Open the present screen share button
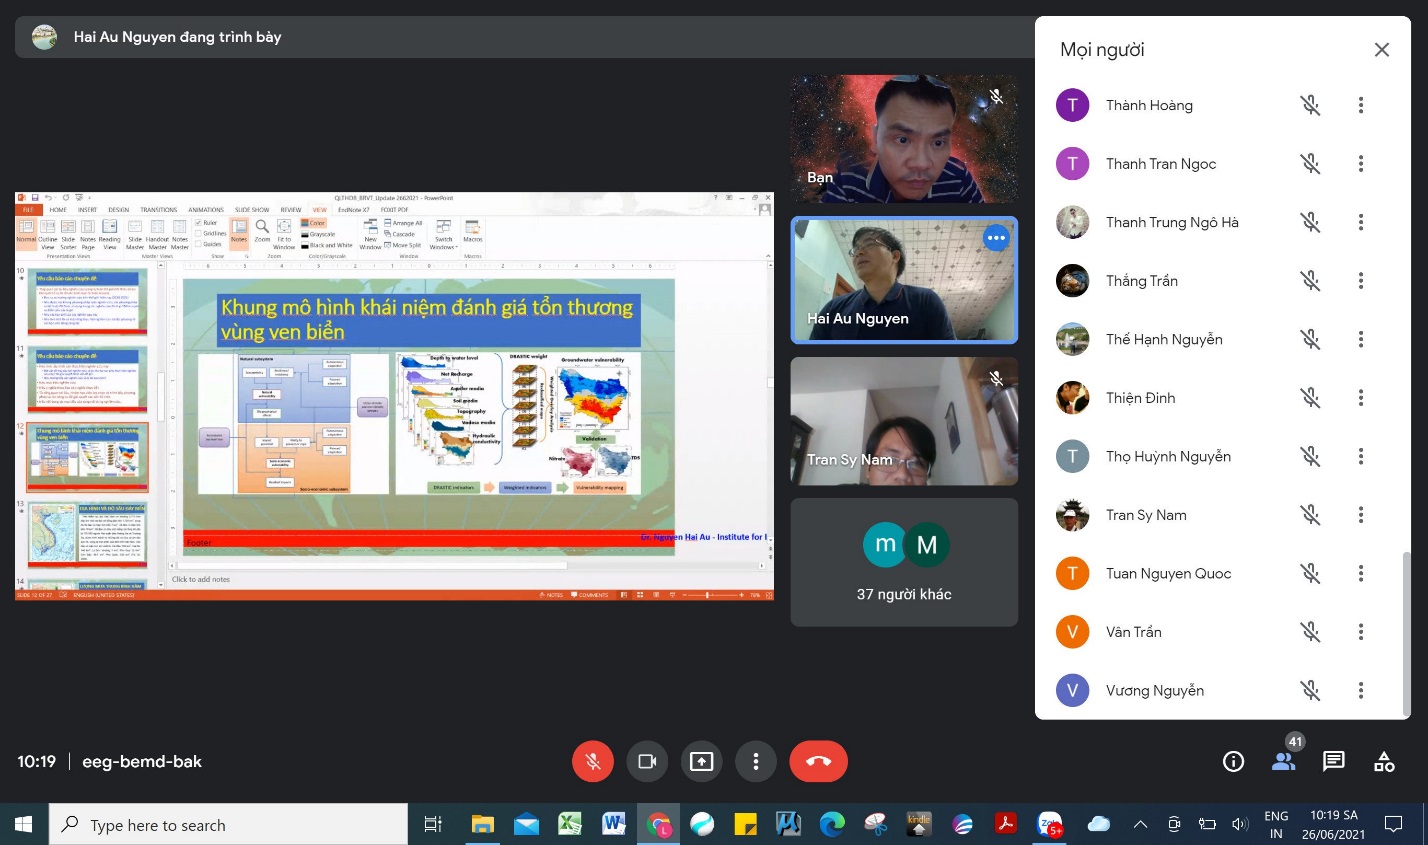 coord(702,762)
